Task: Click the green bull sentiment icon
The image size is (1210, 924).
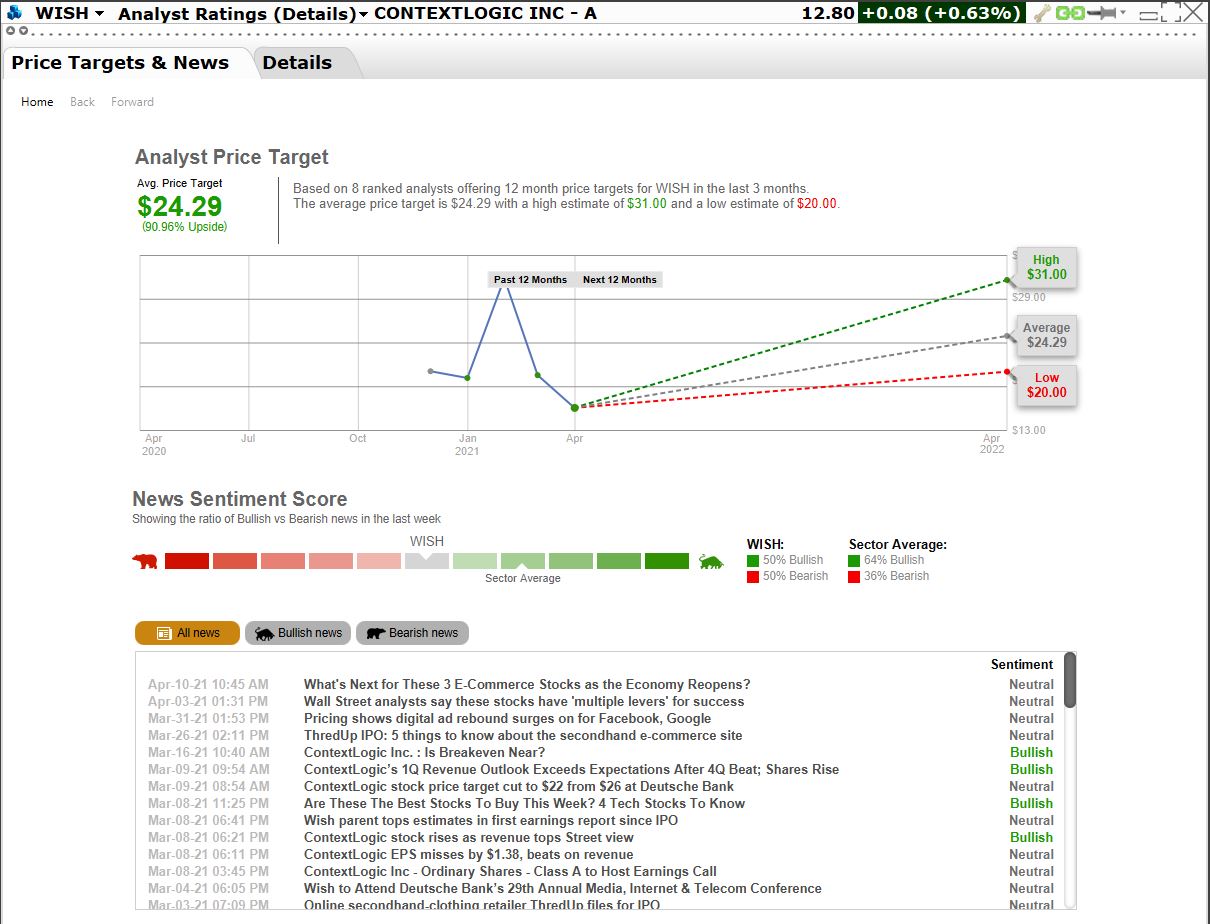Action: [711, 561]
